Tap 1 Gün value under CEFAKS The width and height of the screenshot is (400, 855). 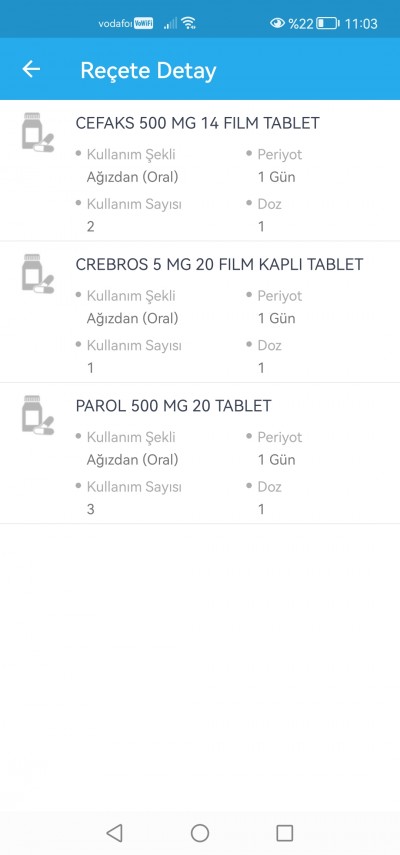pyautogui.click(x=276, y=177)
